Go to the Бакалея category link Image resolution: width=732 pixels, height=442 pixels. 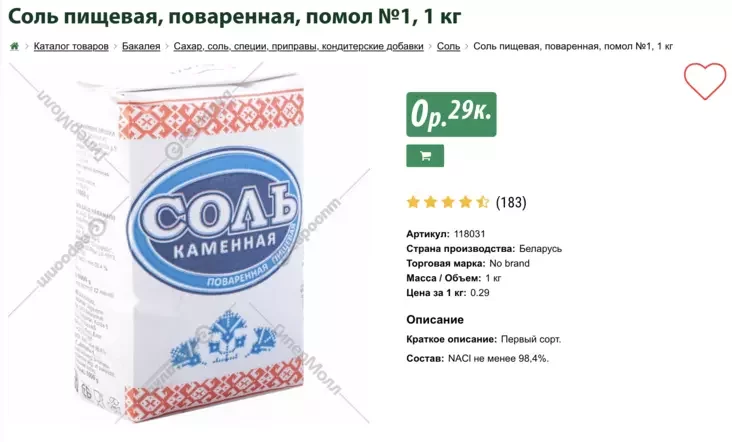click(x=141, y=46)
